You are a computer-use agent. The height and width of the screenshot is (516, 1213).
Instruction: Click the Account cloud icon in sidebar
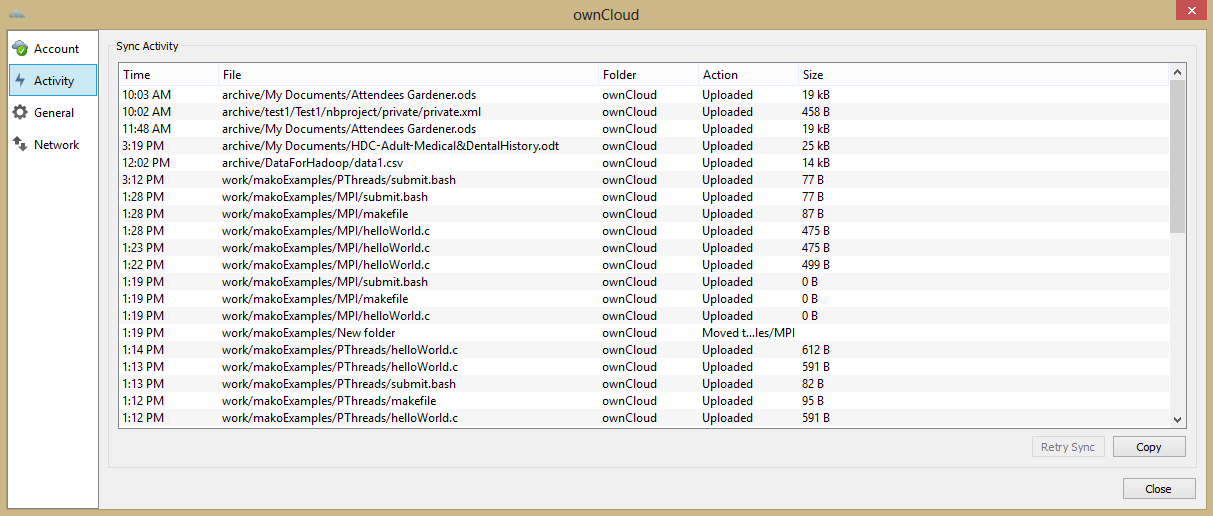(x=20, y=48)
